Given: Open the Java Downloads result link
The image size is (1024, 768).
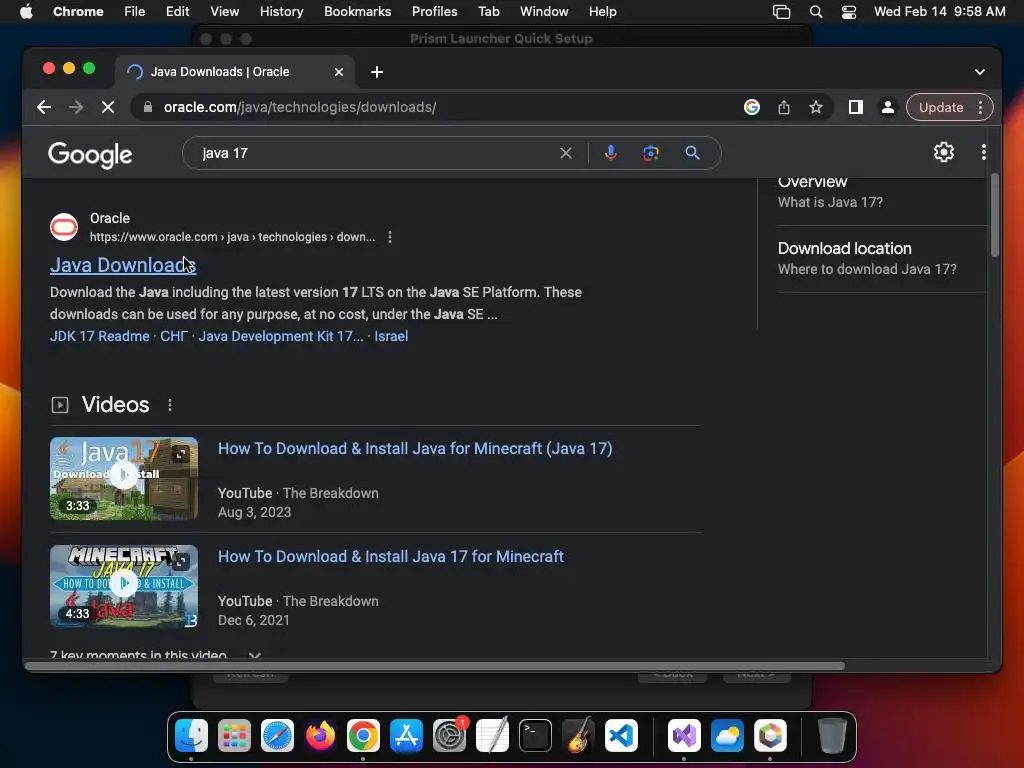Looking at the screenshot, I should [x=123, y=264].
